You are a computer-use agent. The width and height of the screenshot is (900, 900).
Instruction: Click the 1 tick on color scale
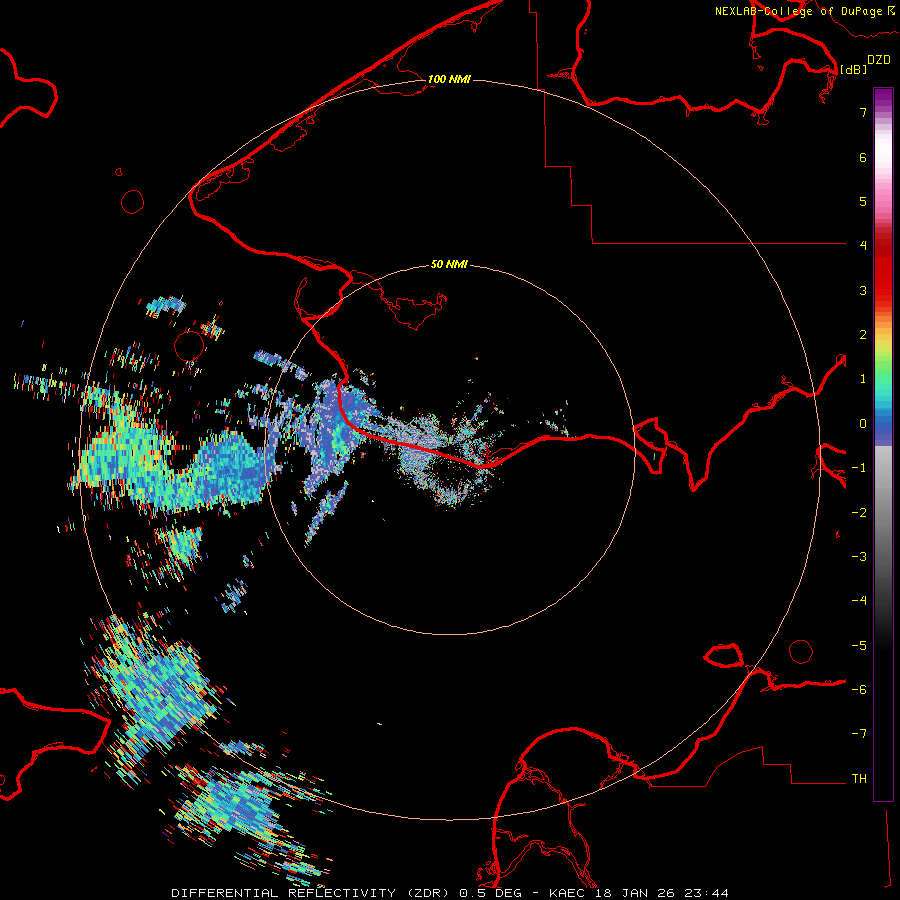pos(863,379)
